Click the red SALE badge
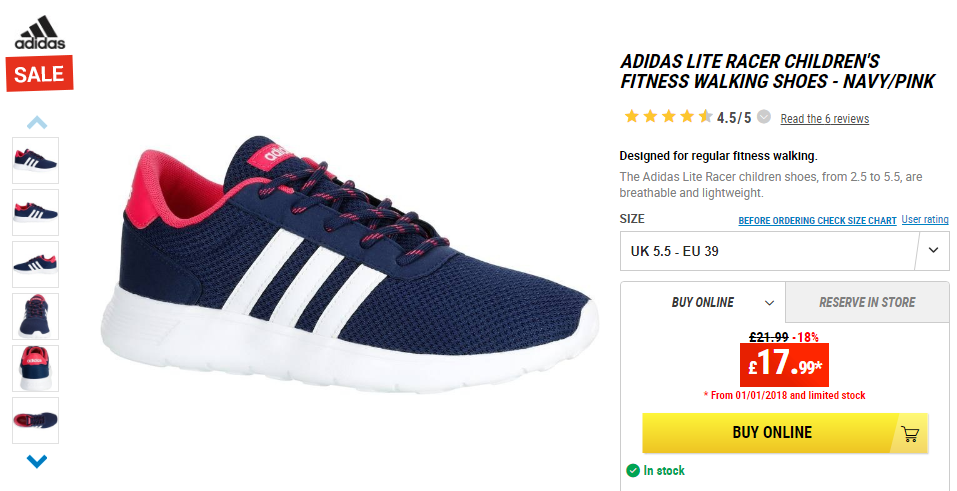The height and width of the screenshot is (491, 957). pyautogui.click(x=40, y=74)
